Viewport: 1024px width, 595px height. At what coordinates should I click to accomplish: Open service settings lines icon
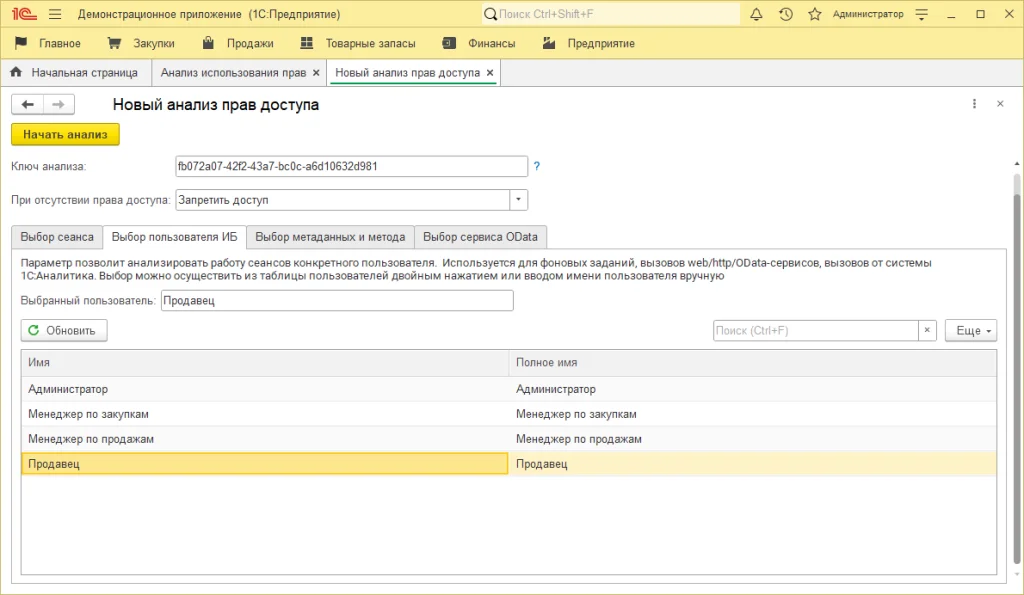tap(921, 14)
